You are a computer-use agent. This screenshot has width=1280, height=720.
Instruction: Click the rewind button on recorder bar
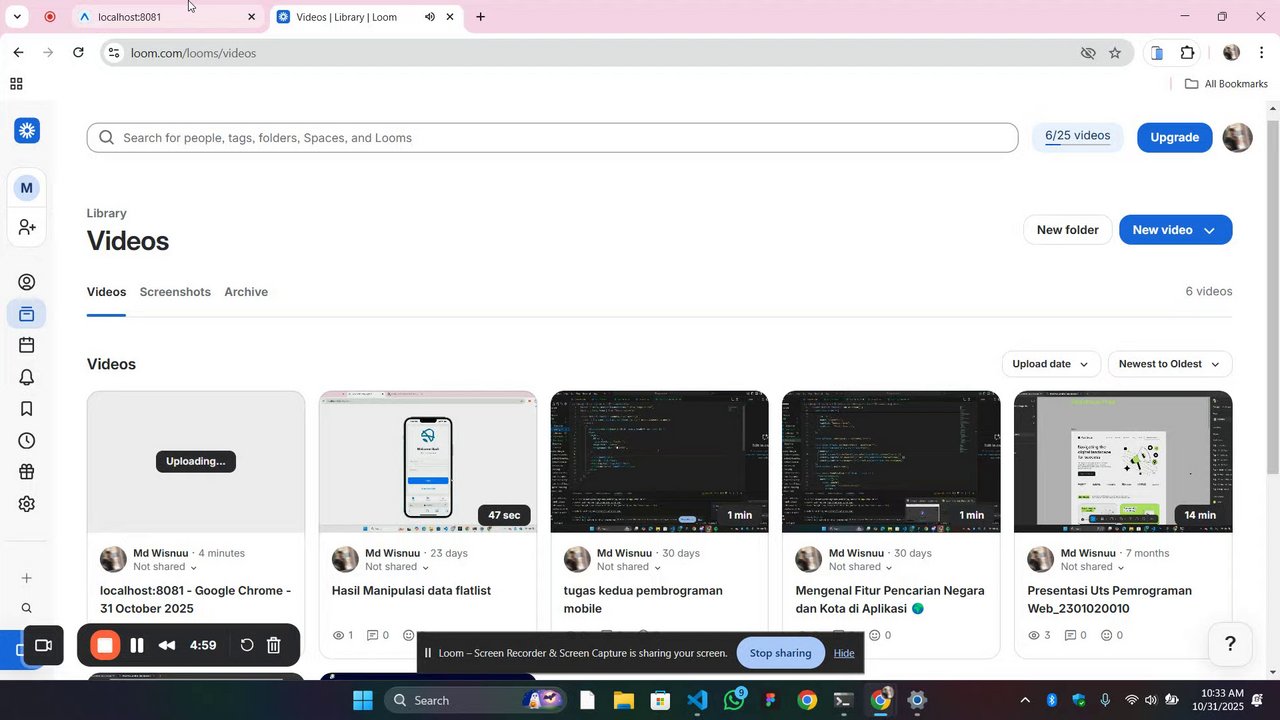167,646
